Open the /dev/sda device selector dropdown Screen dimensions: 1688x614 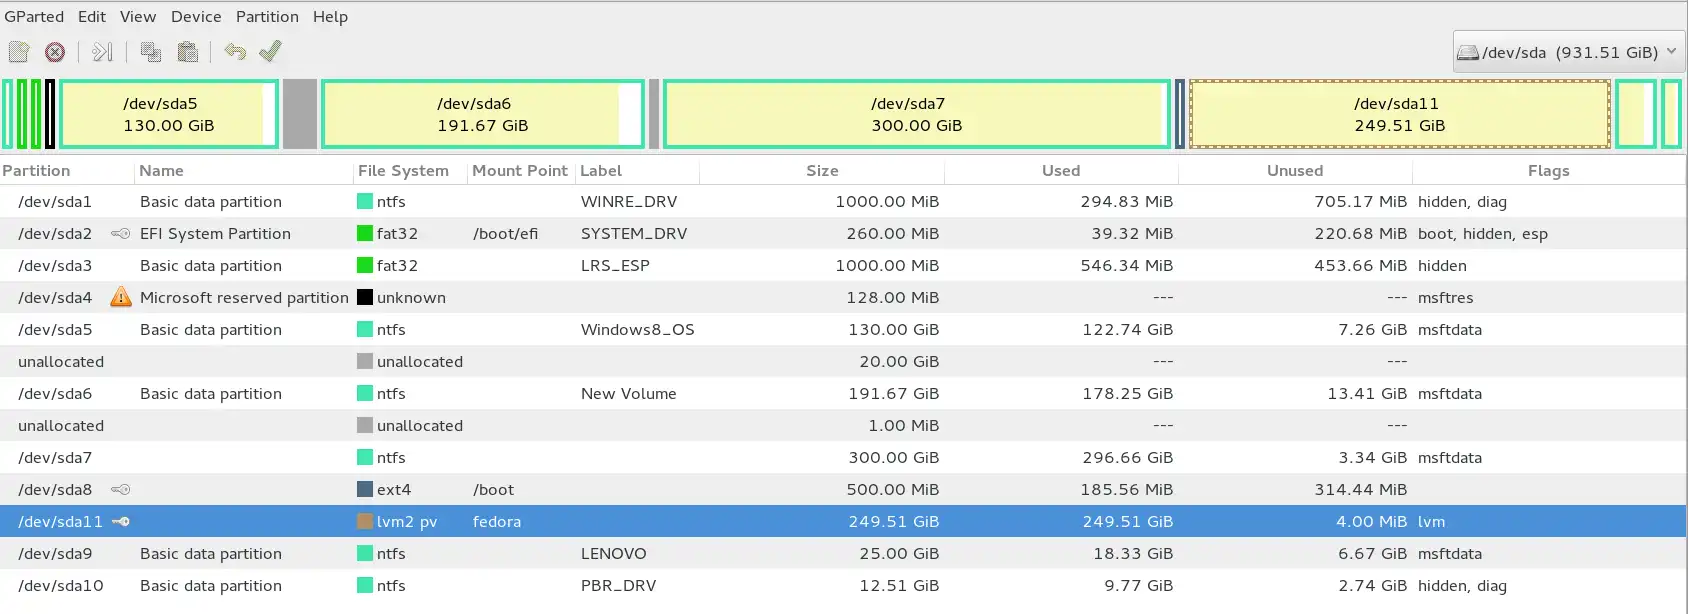click(x=1568, y=52)
